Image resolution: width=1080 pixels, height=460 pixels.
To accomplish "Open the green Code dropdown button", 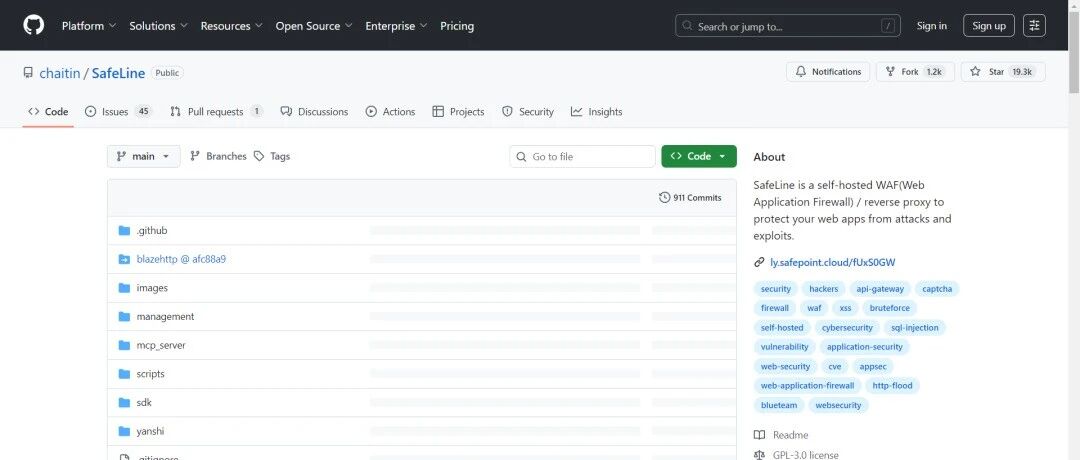I will 698,156.
